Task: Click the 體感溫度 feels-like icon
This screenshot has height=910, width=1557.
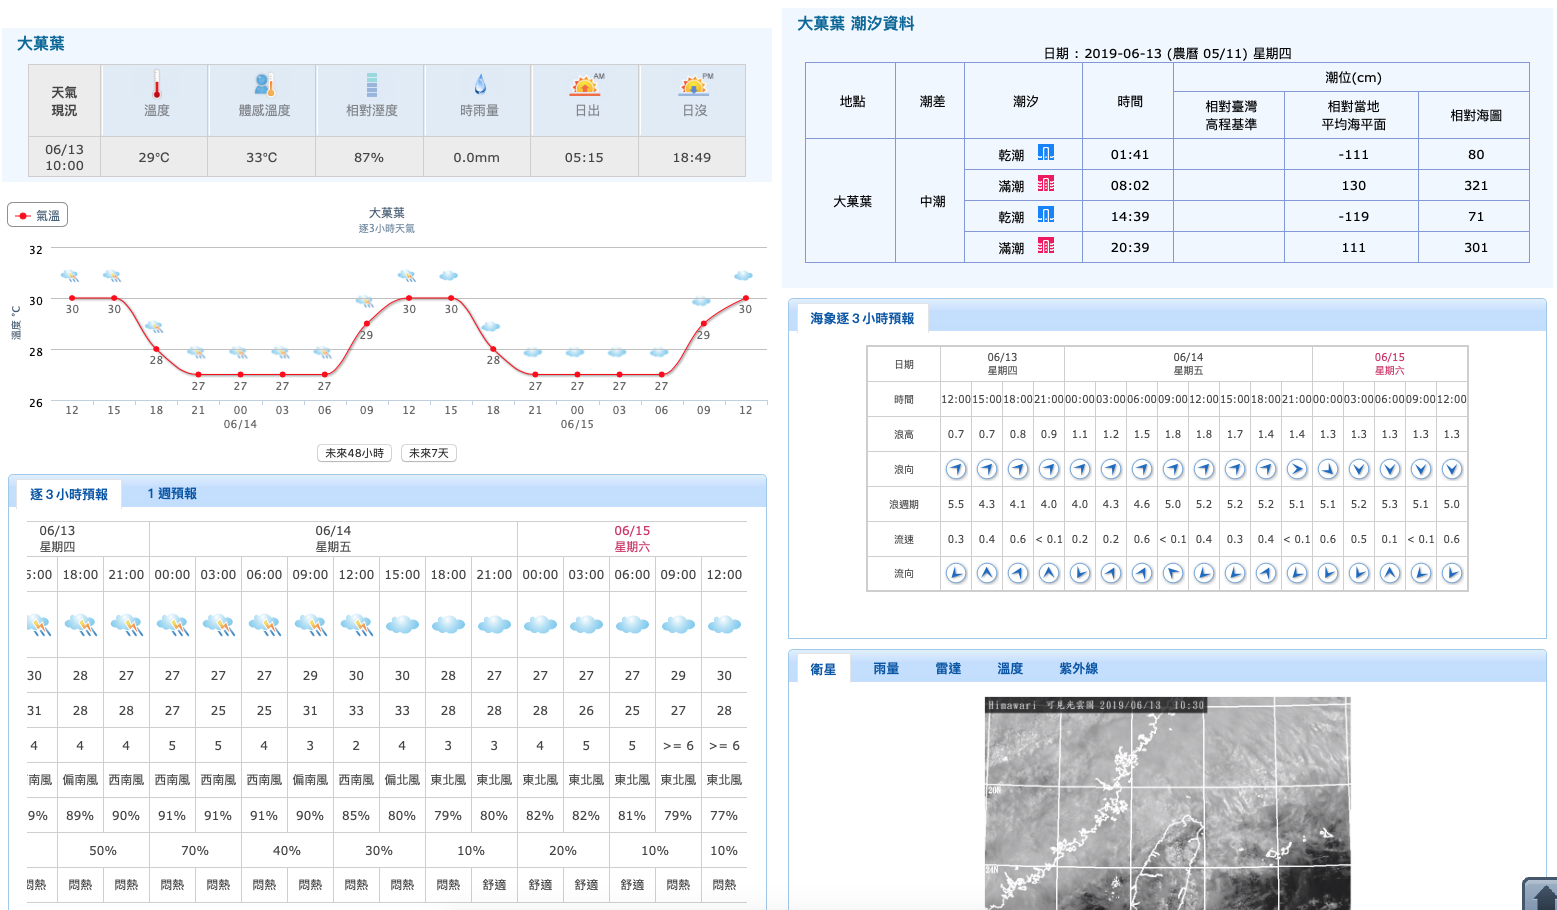Action: tap(264, 85)
